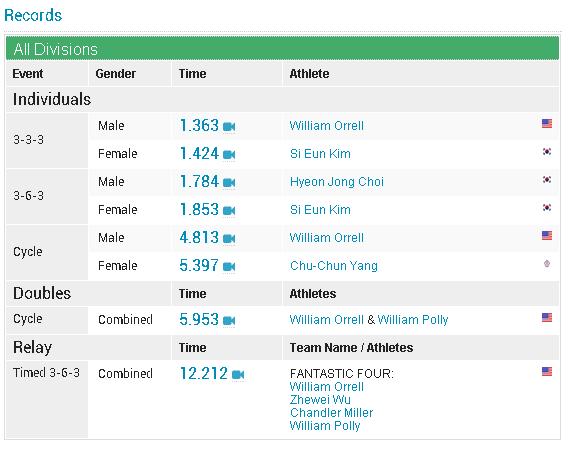Screen dimensions: 569x450
Task: Click the Records heading
Action: pos(33,15)
